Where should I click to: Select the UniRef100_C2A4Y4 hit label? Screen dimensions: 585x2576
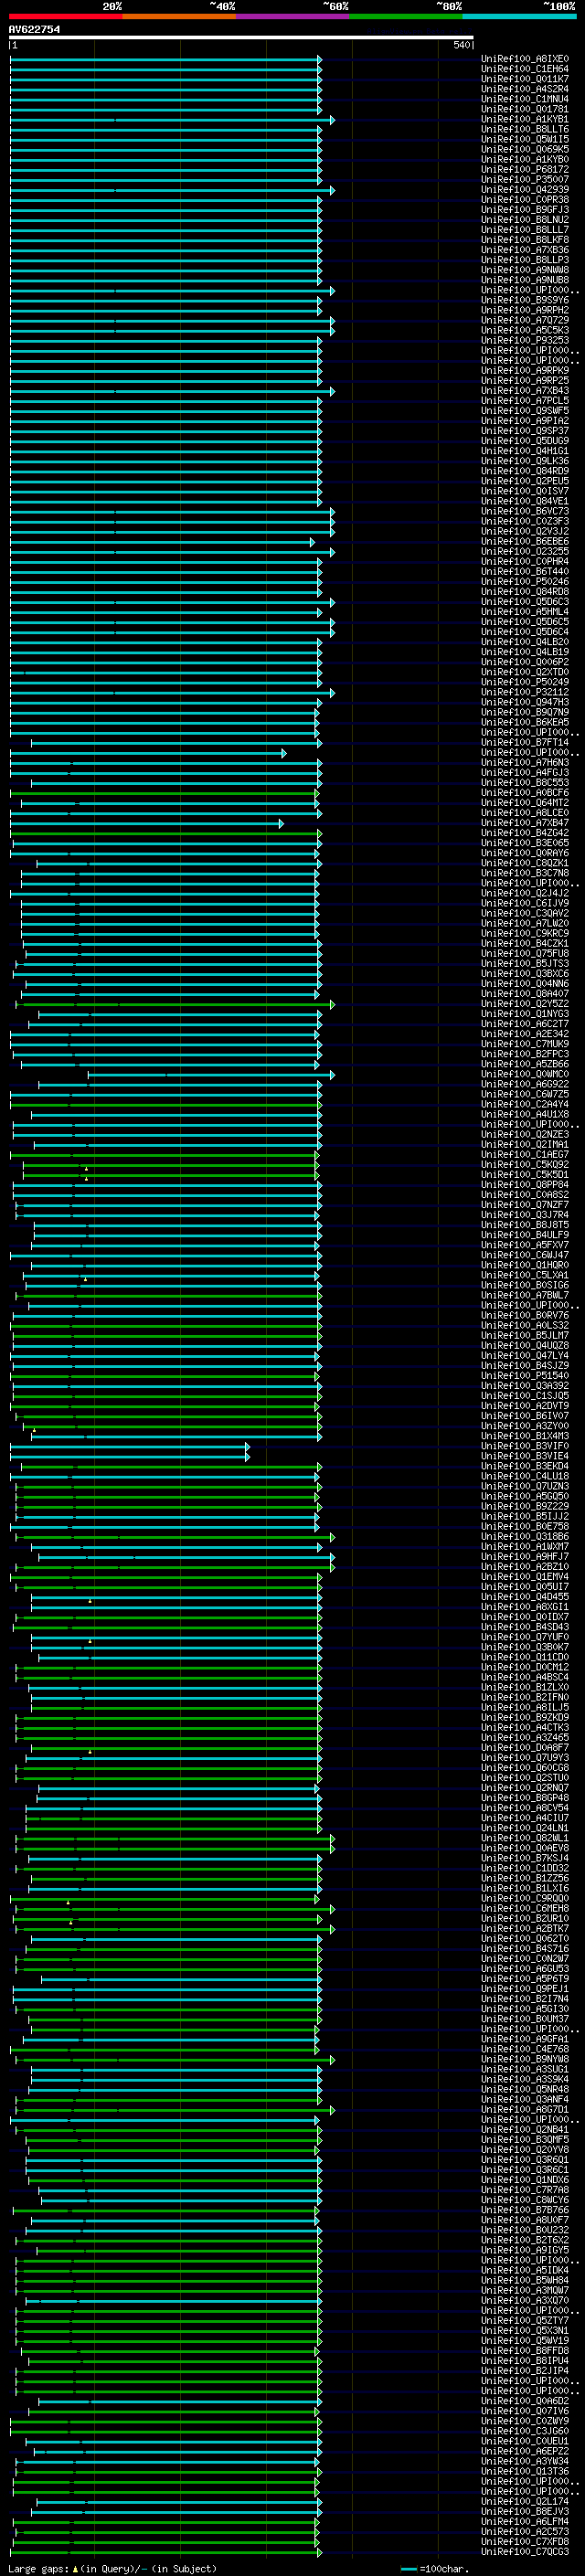point(525,1104)
